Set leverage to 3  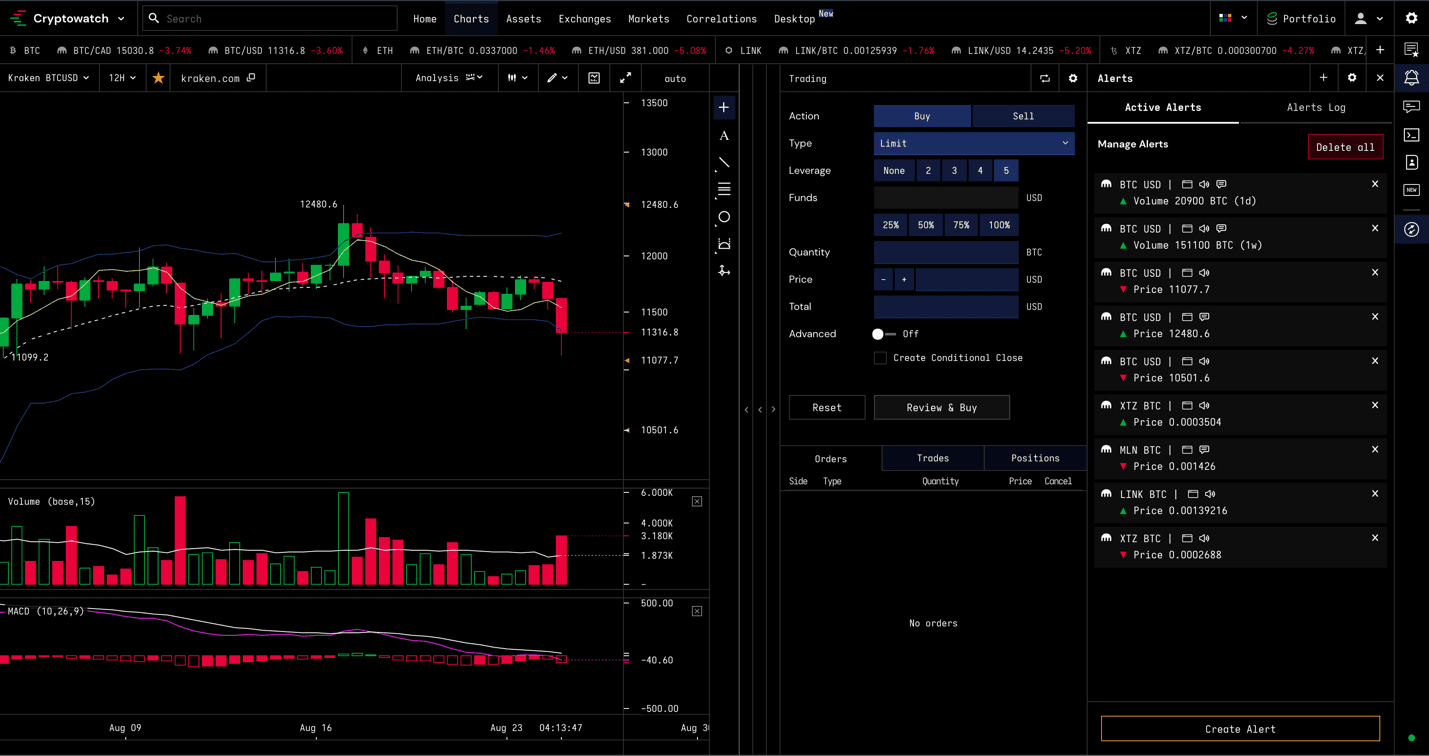[954, 171]
